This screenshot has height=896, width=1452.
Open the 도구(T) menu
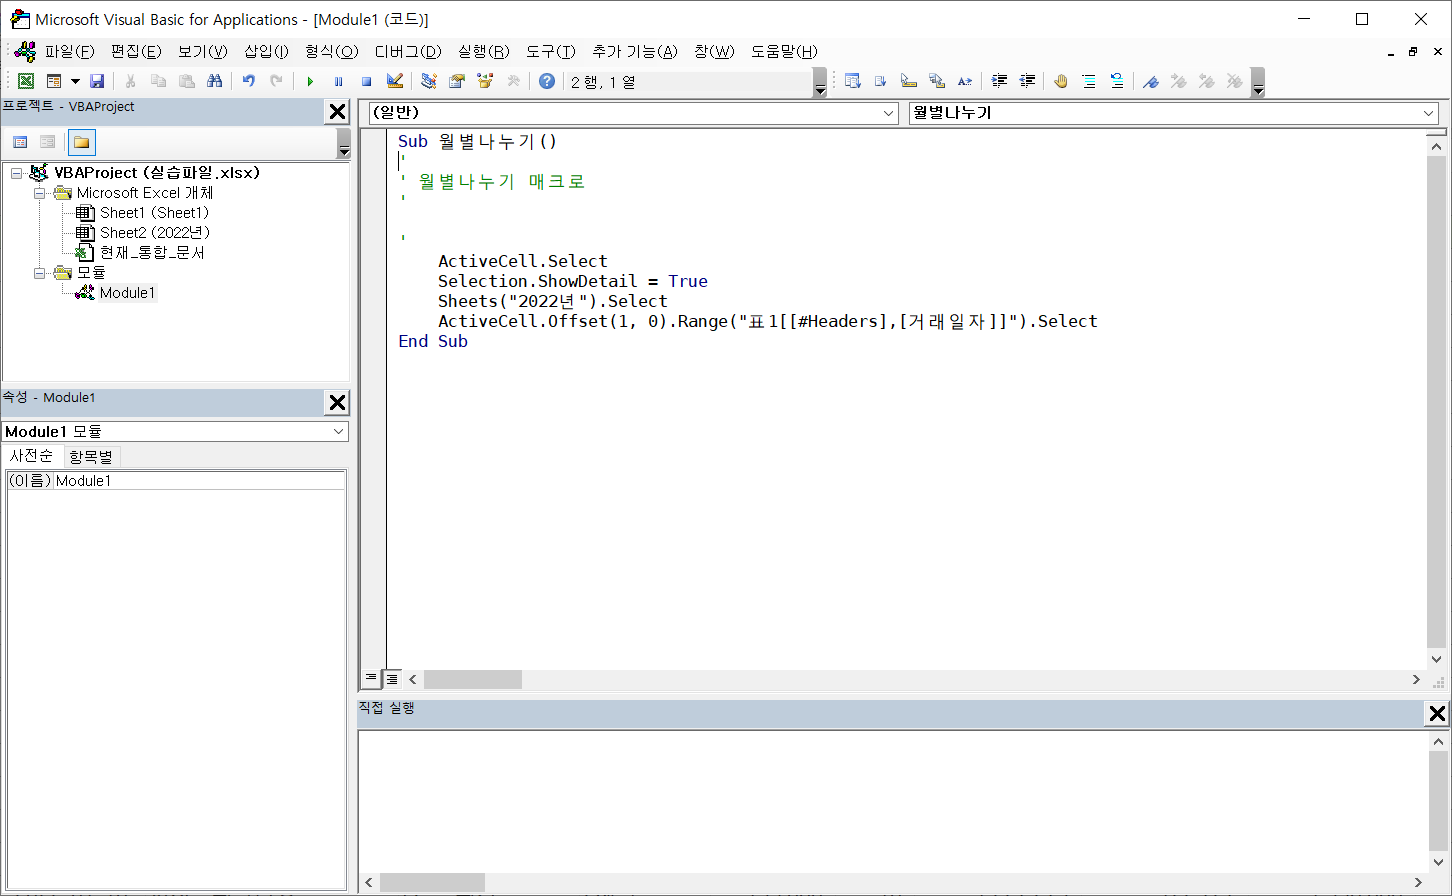[x=551, y=51]
